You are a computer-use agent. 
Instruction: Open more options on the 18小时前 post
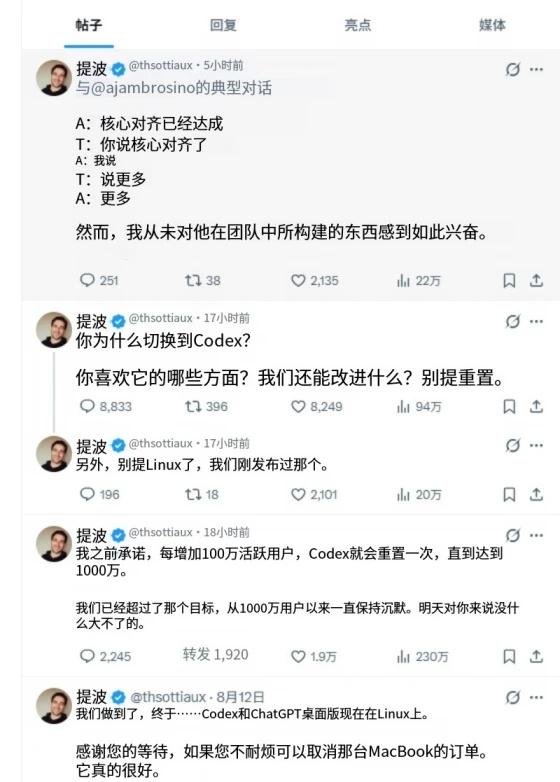pyautogui.click(x=537, y=536)
